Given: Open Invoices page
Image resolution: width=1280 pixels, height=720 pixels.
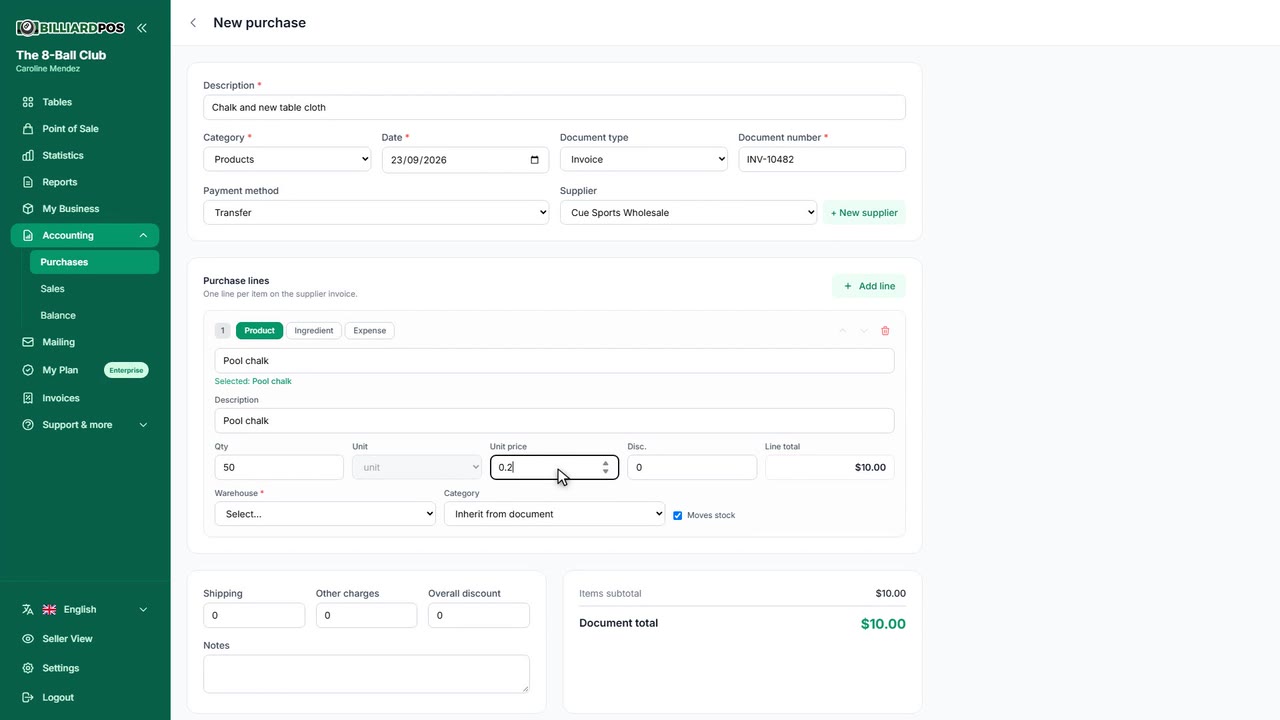Looking at the screenshot, I should (x=85, y=398).
